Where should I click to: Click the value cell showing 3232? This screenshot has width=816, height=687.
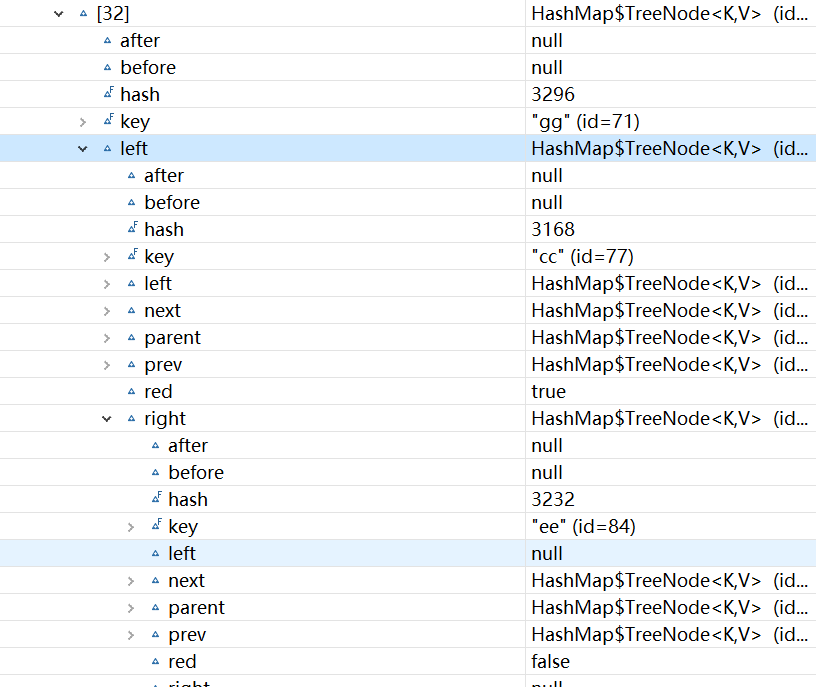[553, 500]
